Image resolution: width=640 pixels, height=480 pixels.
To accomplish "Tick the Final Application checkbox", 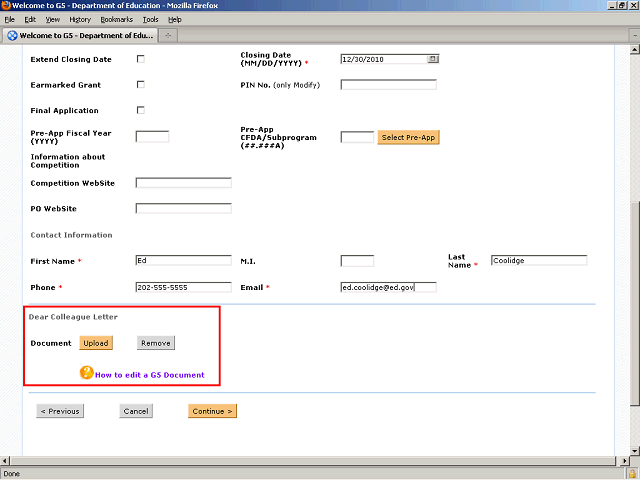I will (141, 110).
